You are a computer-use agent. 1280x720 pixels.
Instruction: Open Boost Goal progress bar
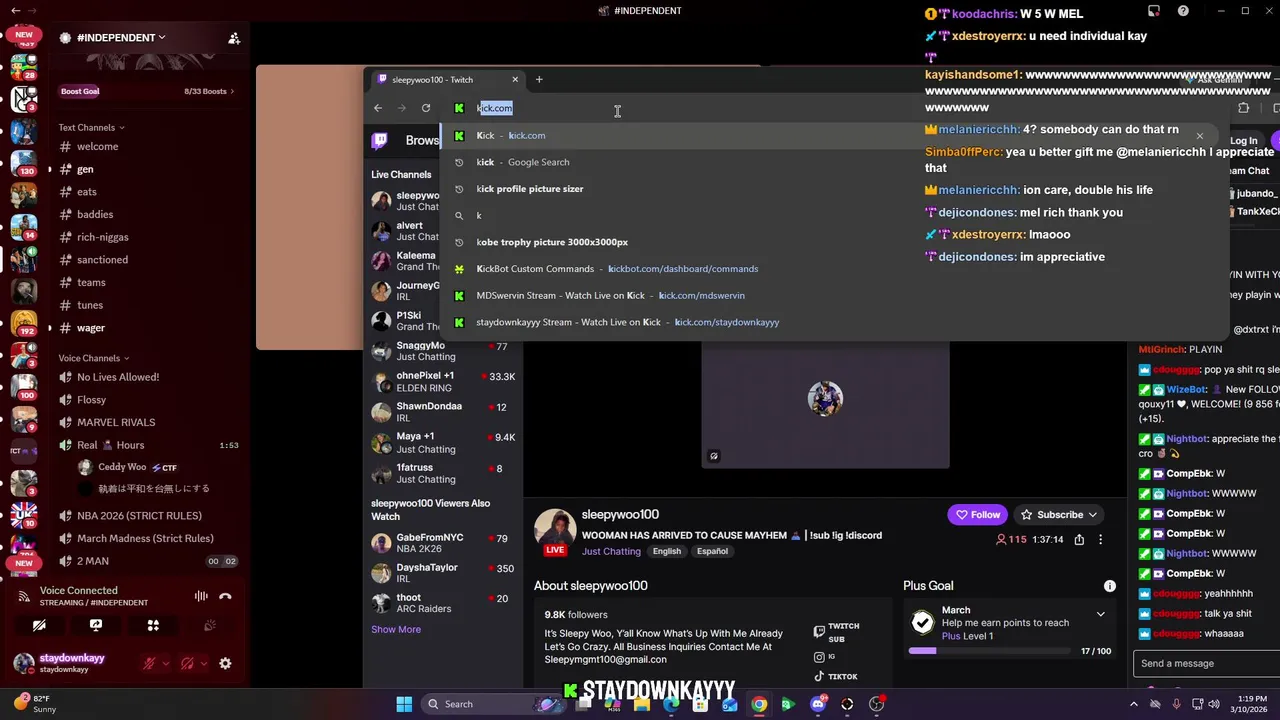147,91
